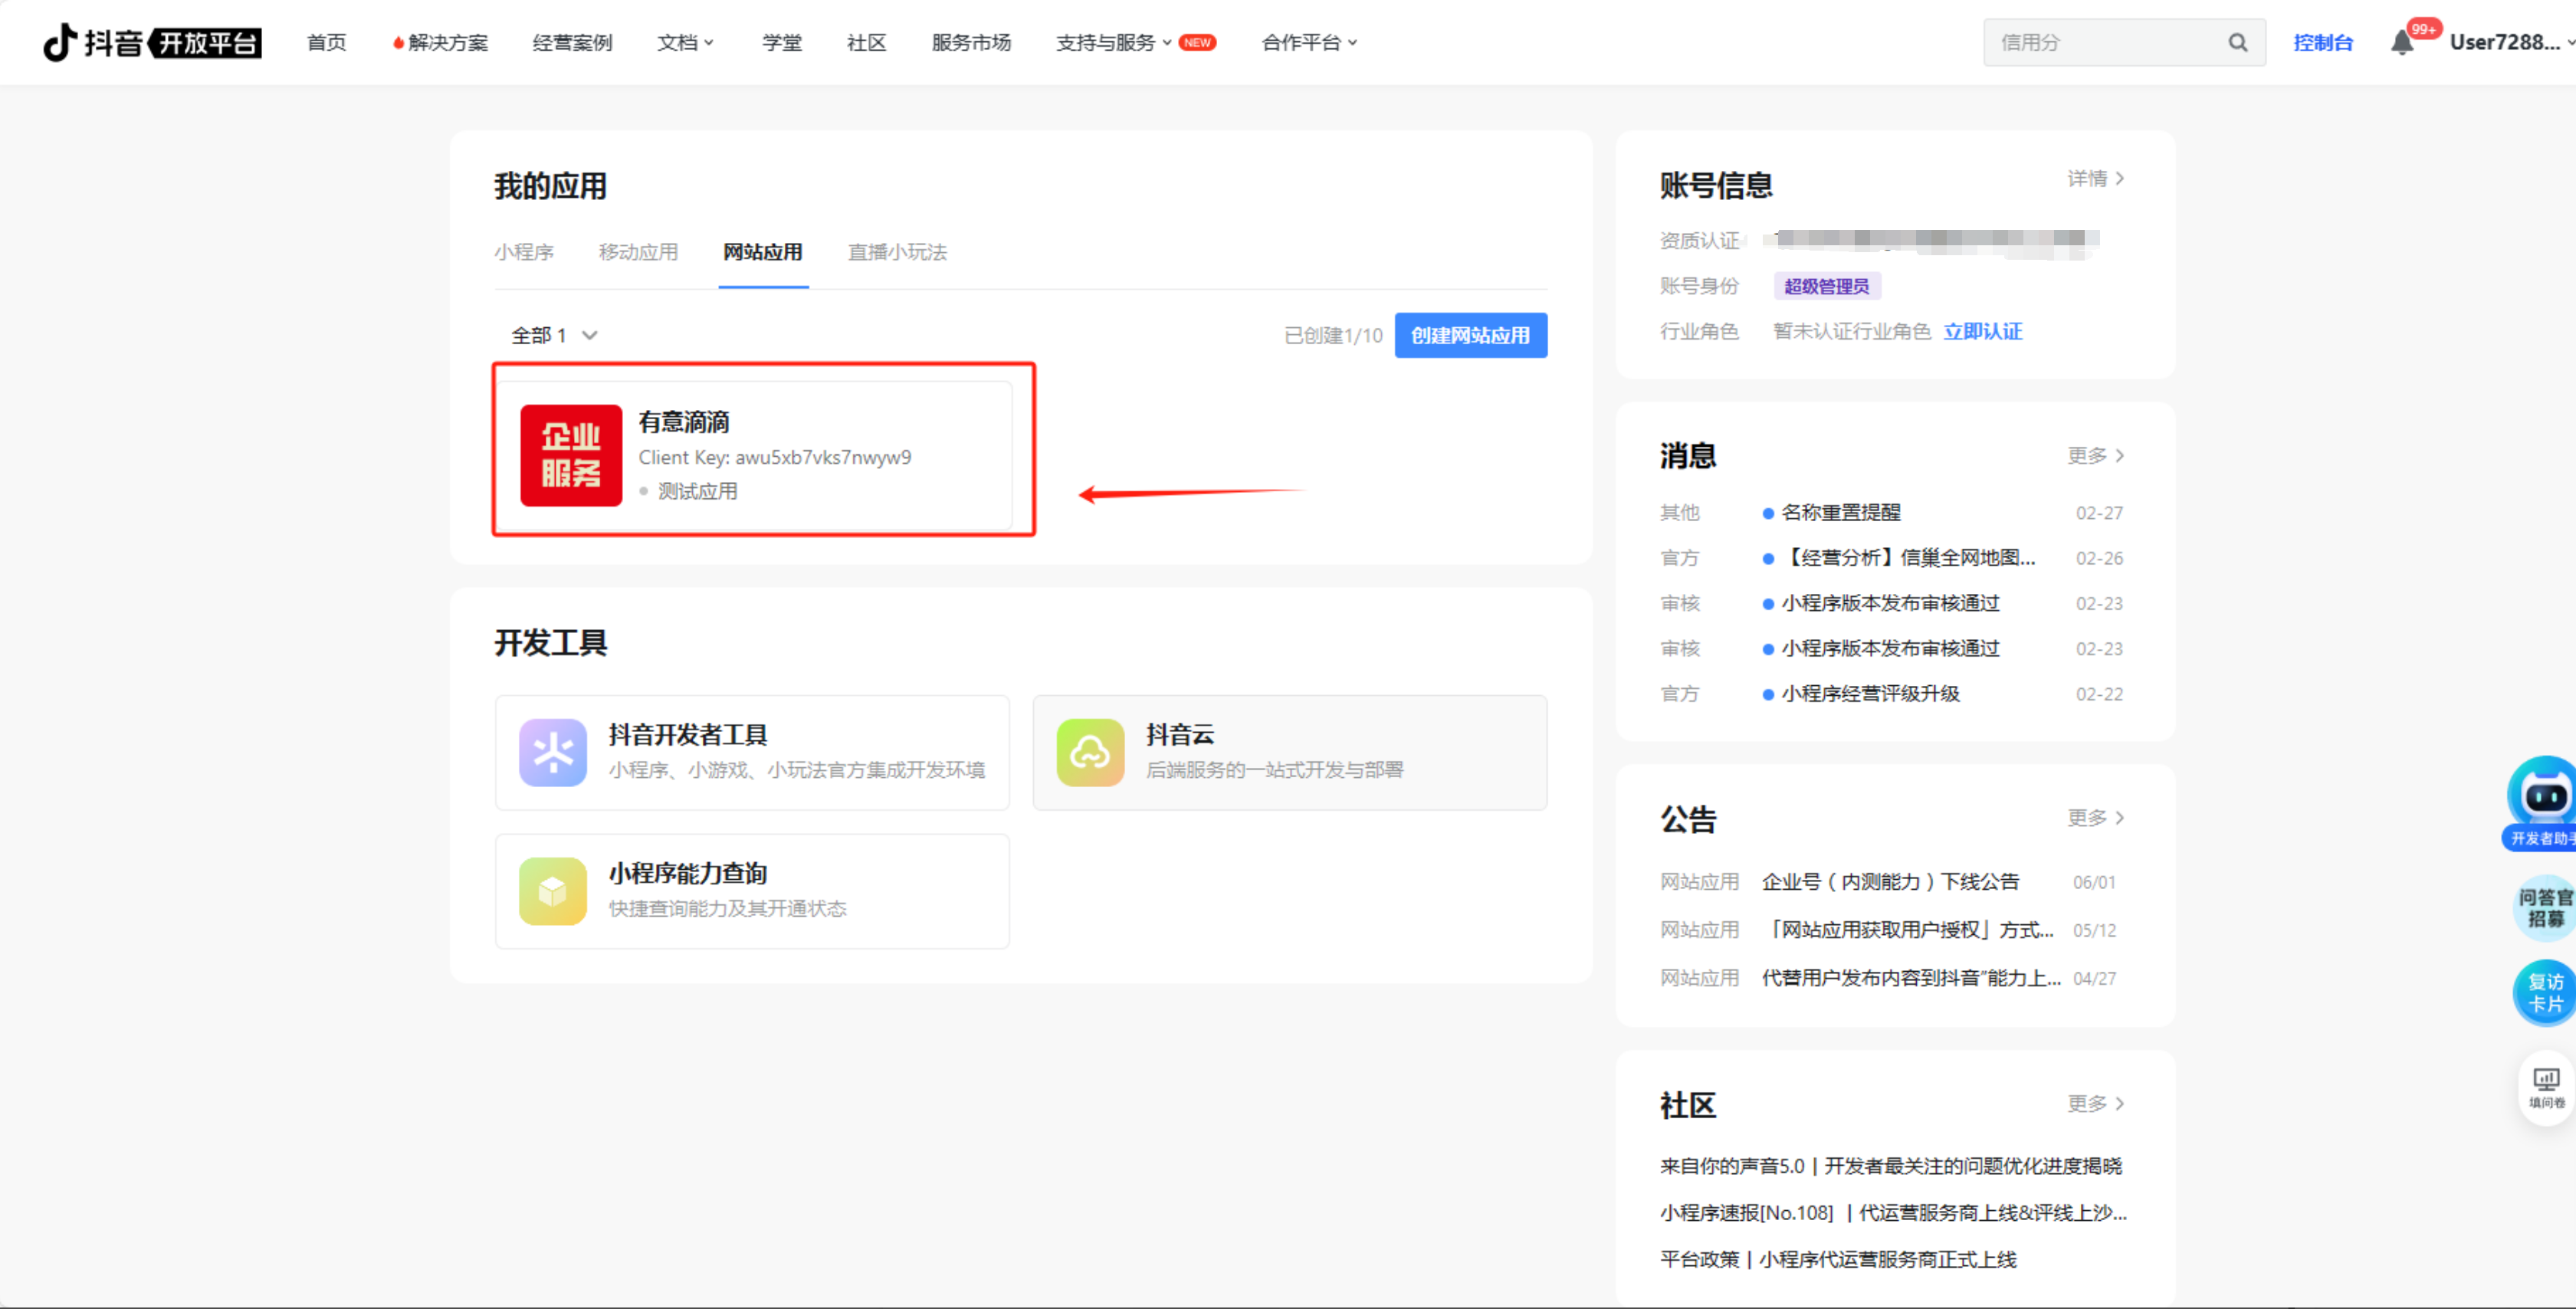Screen dimensions: 2576x1309
Task: Open the 抖音云 card title
Action: (1180, 734)
